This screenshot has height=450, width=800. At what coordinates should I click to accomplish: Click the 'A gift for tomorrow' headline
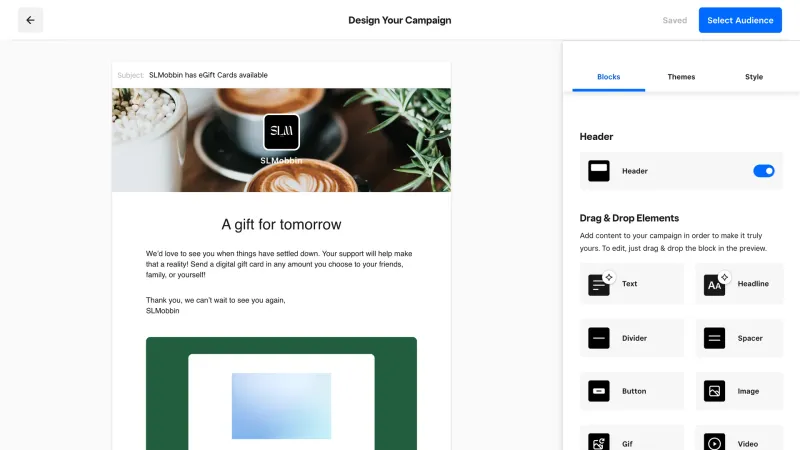281,224
